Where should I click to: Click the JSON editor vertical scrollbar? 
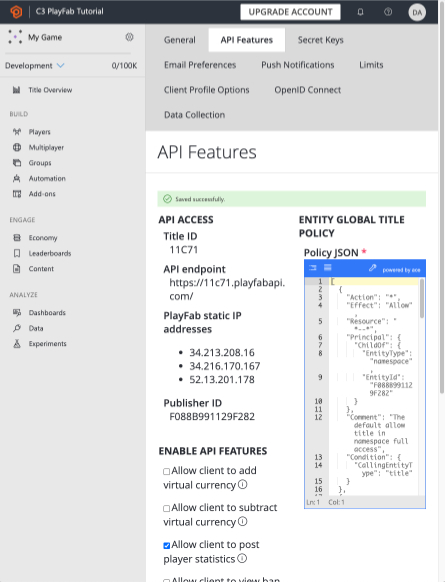[422, 298]
